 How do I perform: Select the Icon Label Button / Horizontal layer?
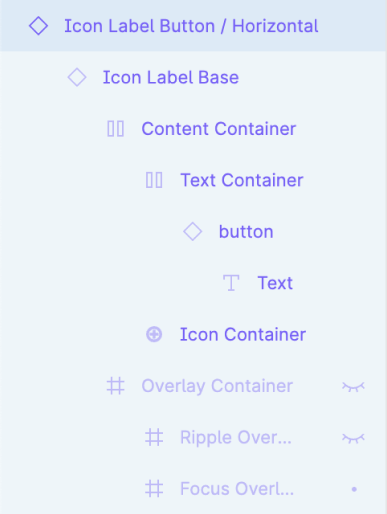pyautogui.click(x=193, y=26)
